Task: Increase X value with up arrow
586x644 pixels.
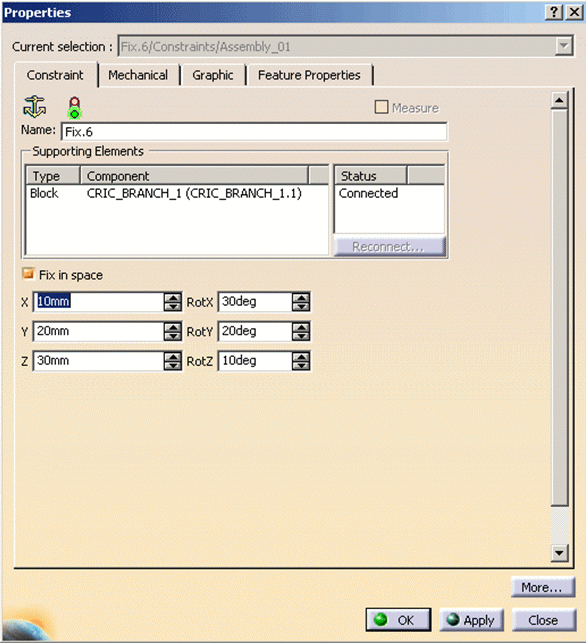Action: coord(172,297)
